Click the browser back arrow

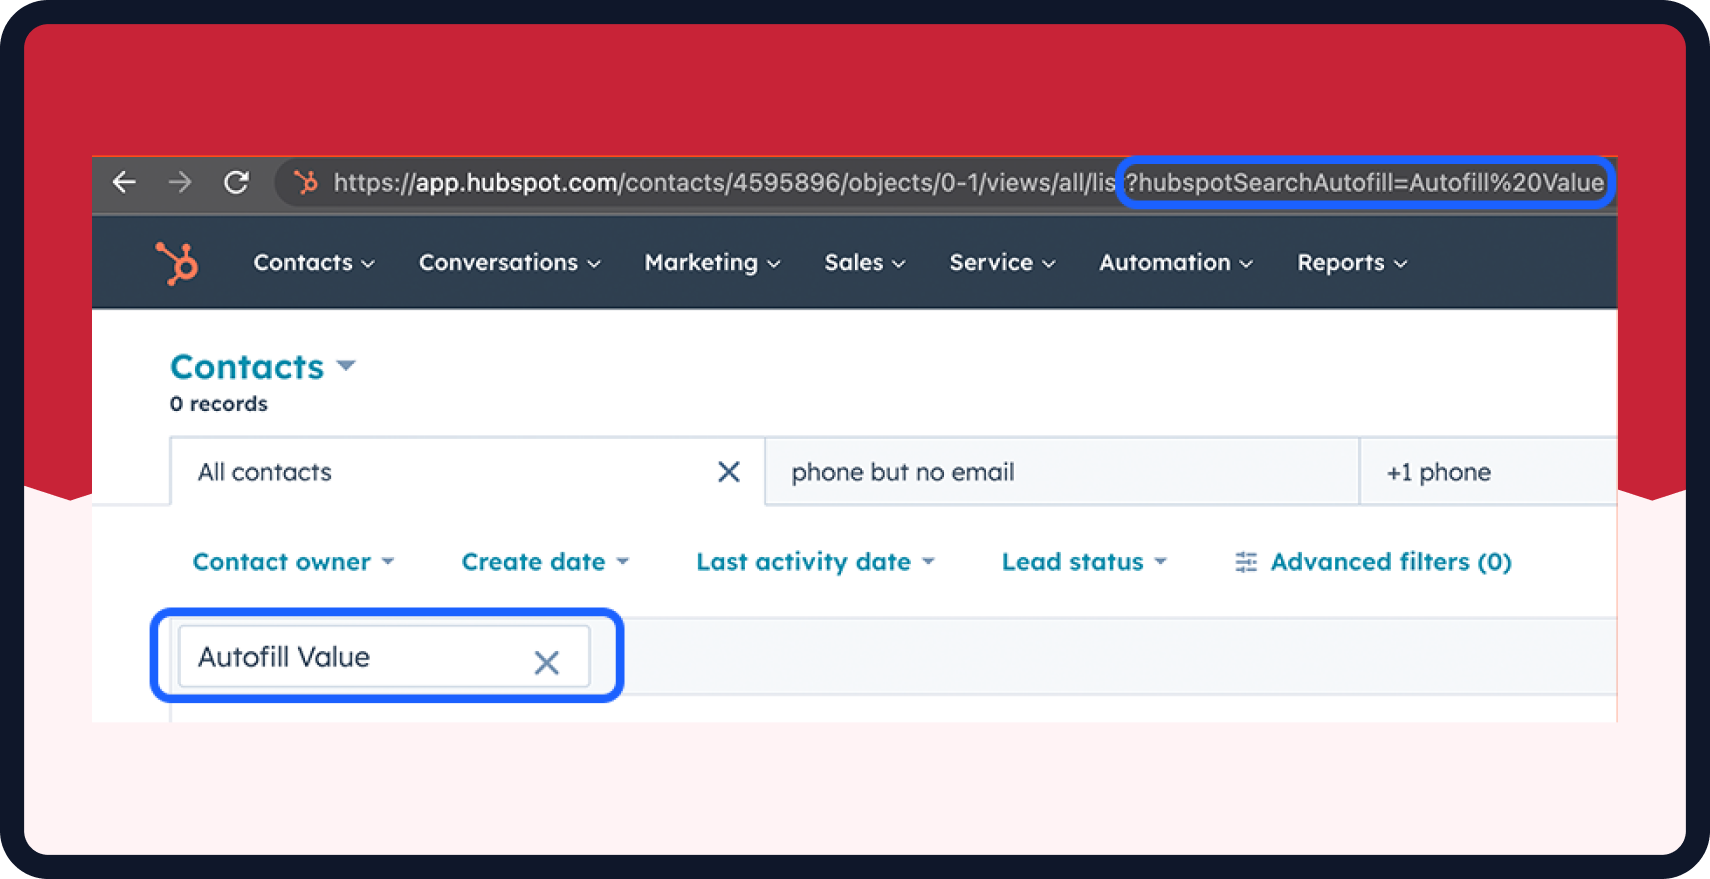[124, 182]
